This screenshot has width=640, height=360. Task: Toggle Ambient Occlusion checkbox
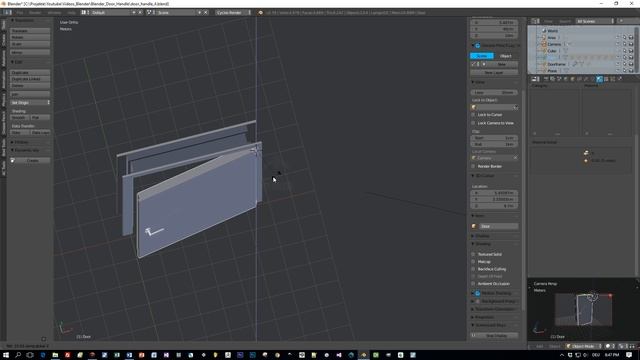click(x=473, y=284)
